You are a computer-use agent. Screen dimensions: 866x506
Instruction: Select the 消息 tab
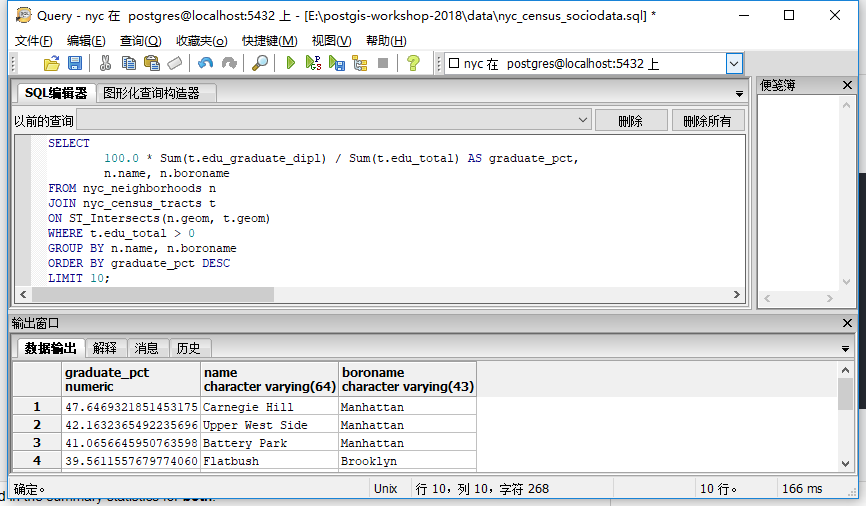tap(146, 348)
